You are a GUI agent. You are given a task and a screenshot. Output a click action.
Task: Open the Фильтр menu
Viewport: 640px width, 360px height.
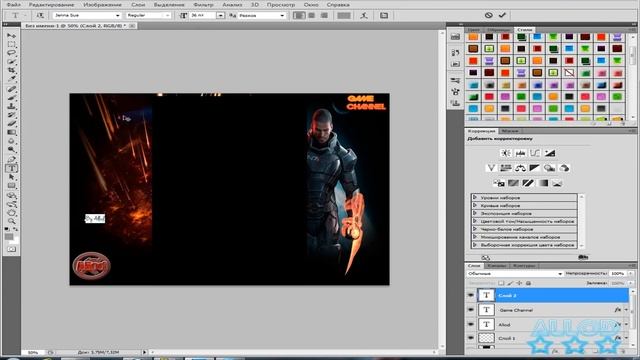[x=203, y=4]
